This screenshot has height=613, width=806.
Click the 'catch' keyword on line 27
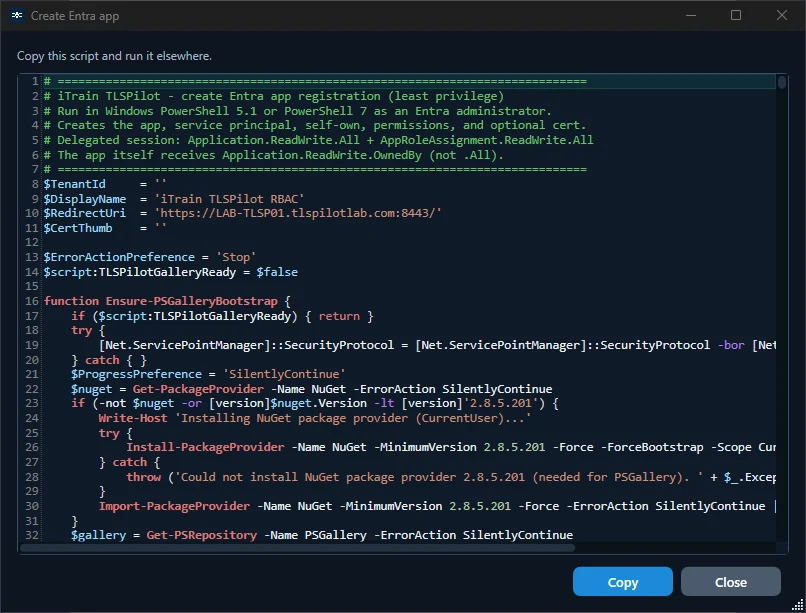(130, 462)
